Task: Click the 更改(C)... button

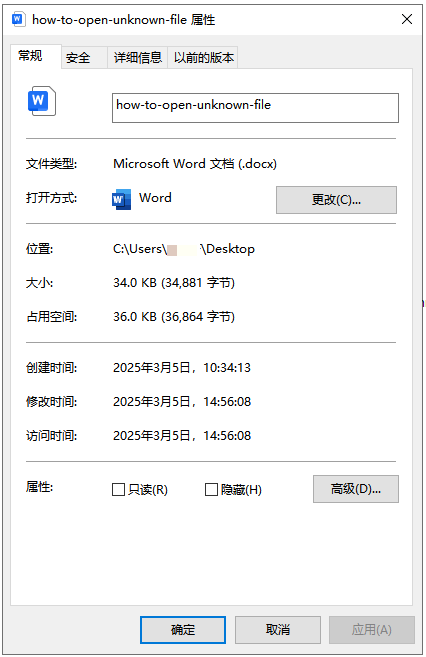Action: point(336,200)
